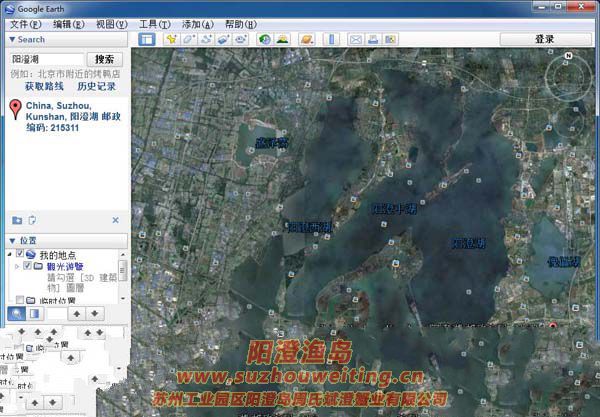The height and width of the screenshot is (417, 600).
Task: Open the 工具(T) menu
Action: [154, 23]
